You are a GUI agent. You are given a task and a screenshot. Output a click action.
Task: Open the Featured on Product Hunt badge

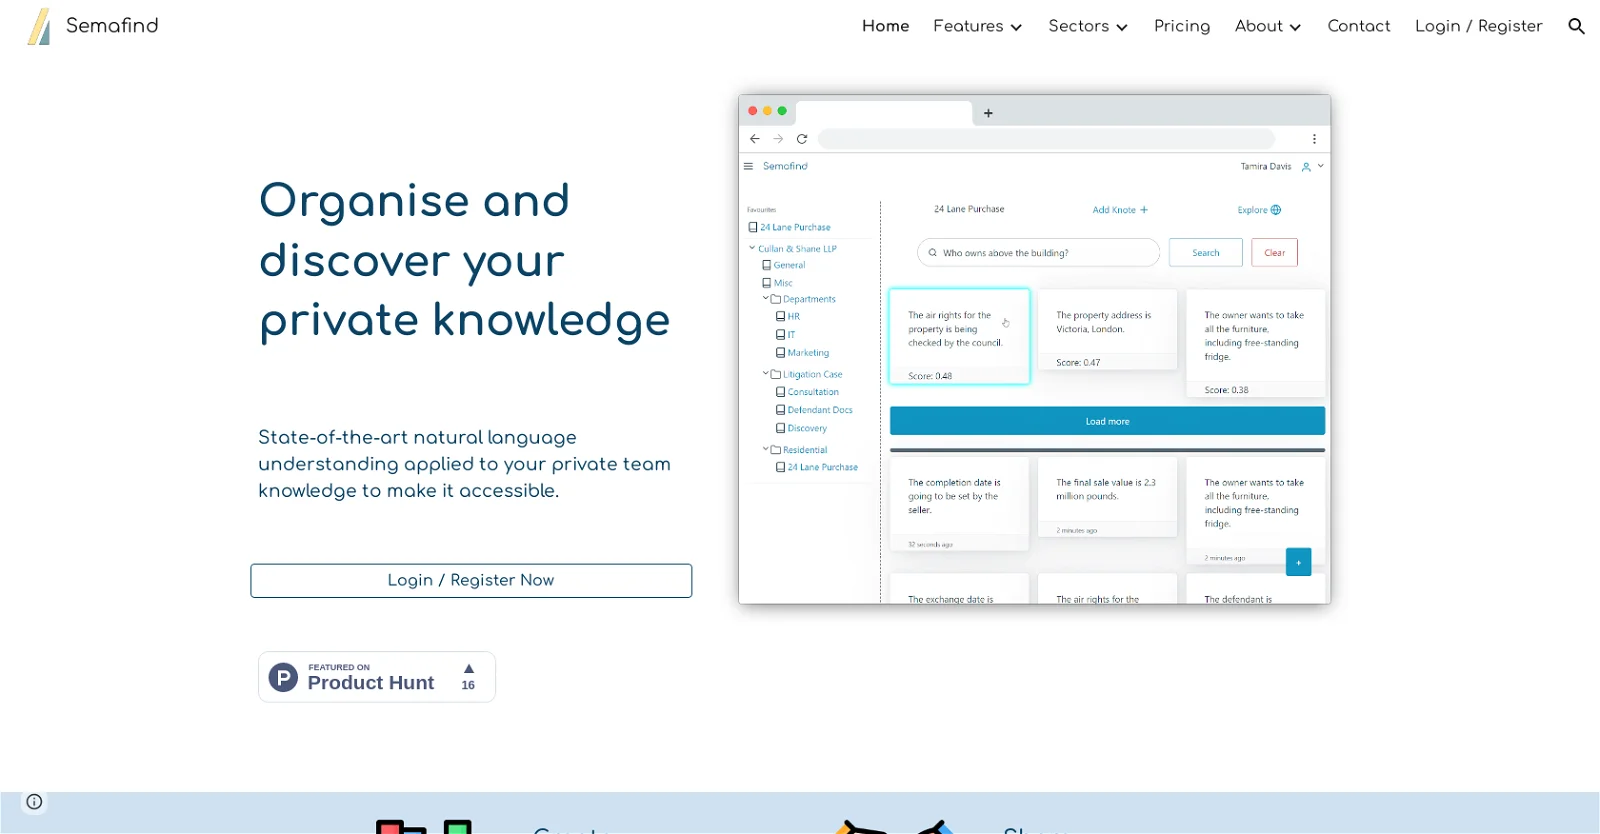click(x=377, y=677)
